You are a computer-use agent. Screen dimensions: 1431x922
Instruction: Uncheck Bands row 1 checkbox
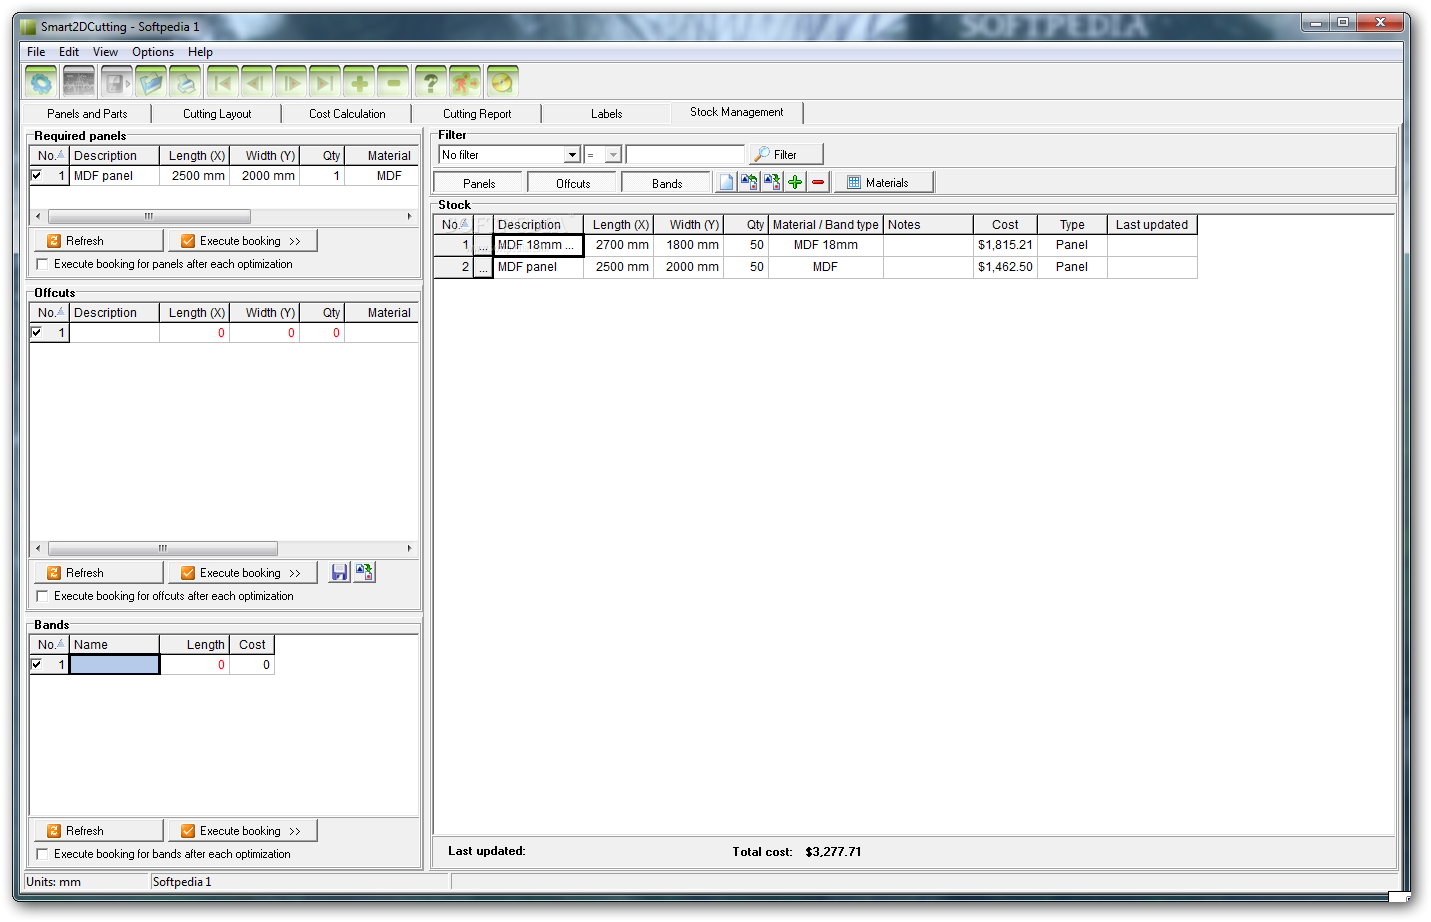pos(37,664)
